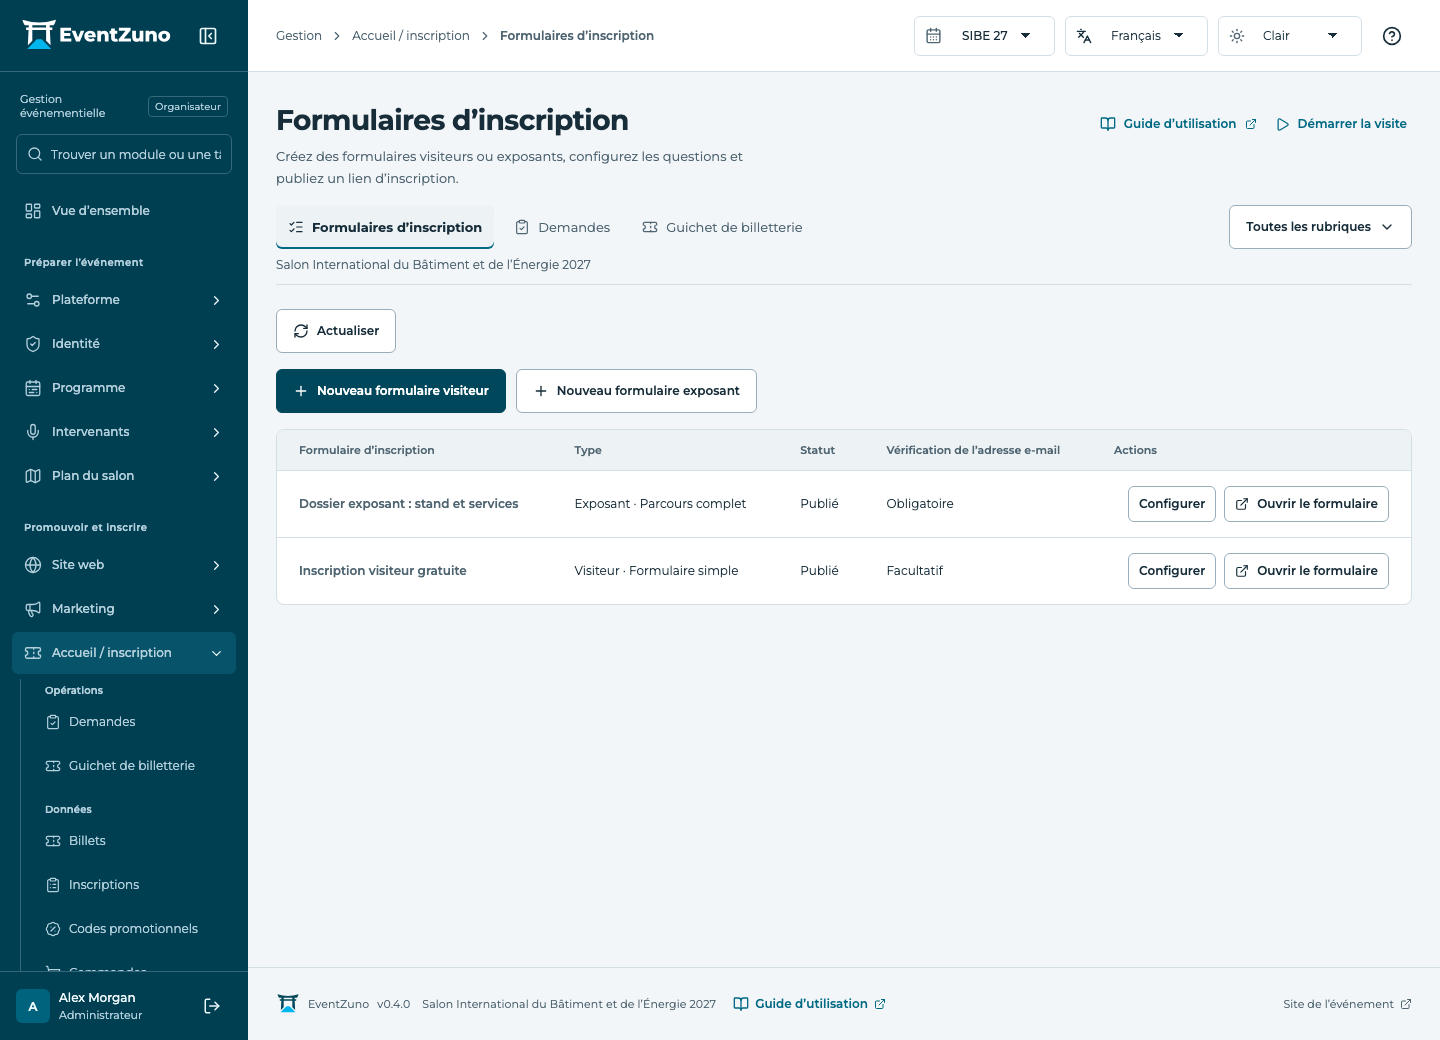Click the EventZuno logo in sidebar
Viewport: 1440px width, 1040px height.
click(97, 35)
